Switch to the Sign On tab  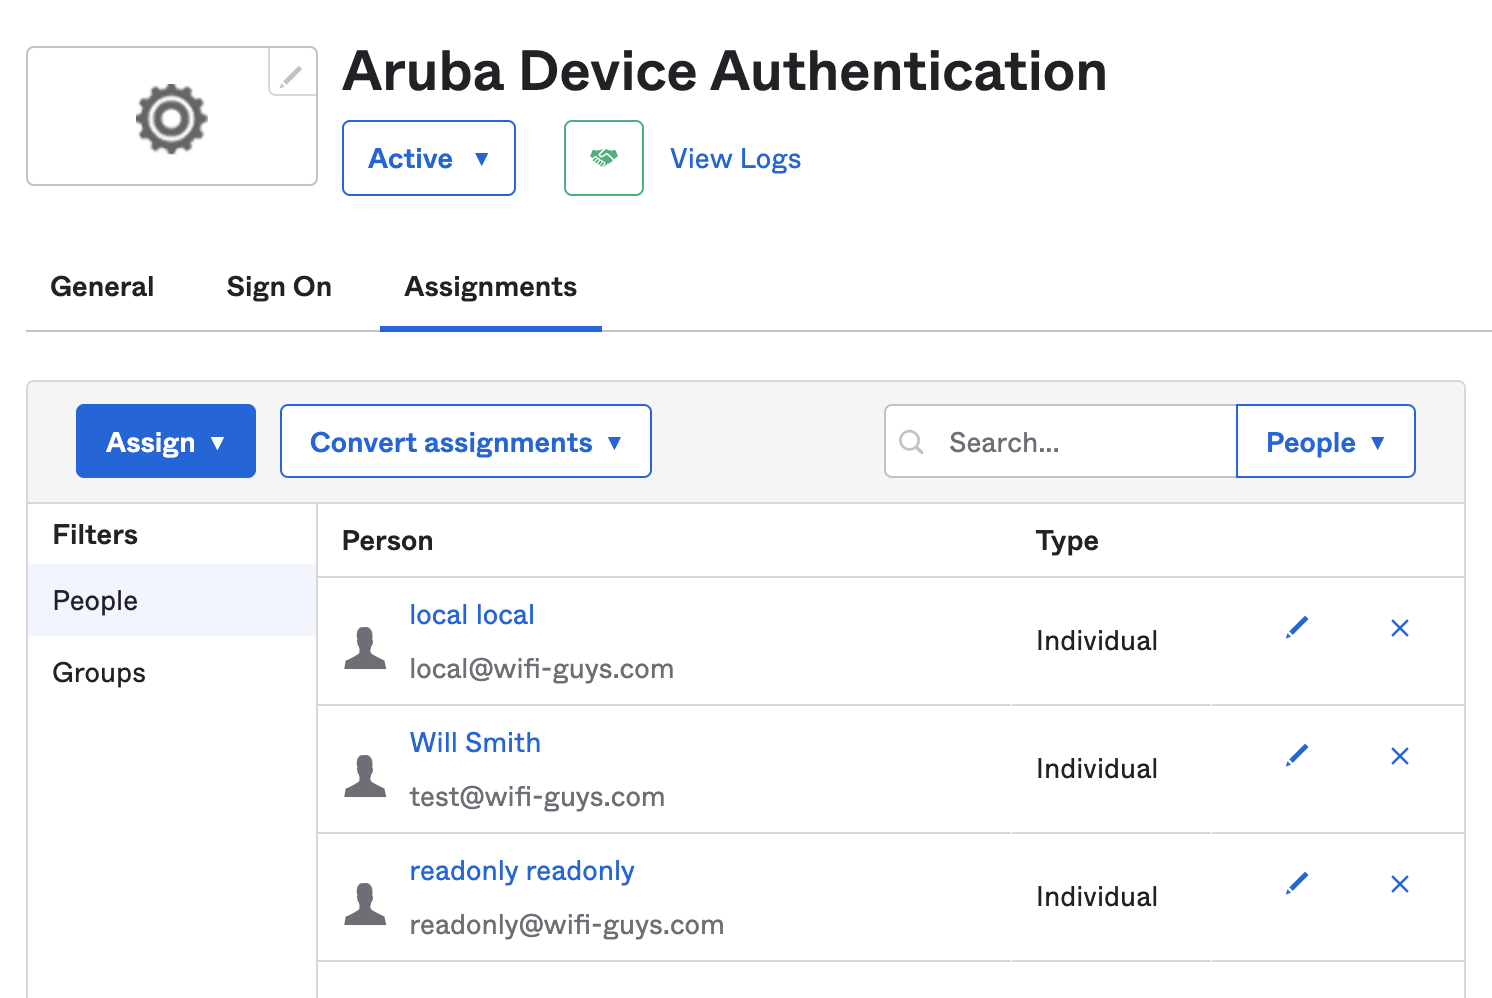(x=279, y=287)
